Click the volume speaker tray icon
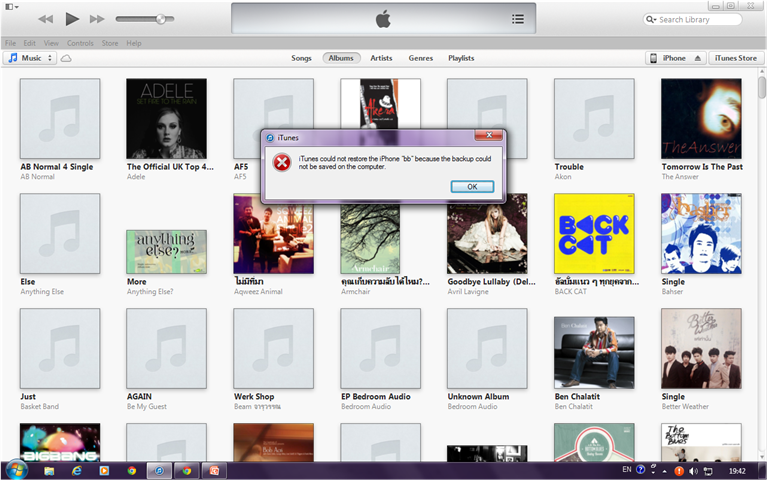Image resolution: width=767 pixels, height=480 pixels. (x=694, y=471)
